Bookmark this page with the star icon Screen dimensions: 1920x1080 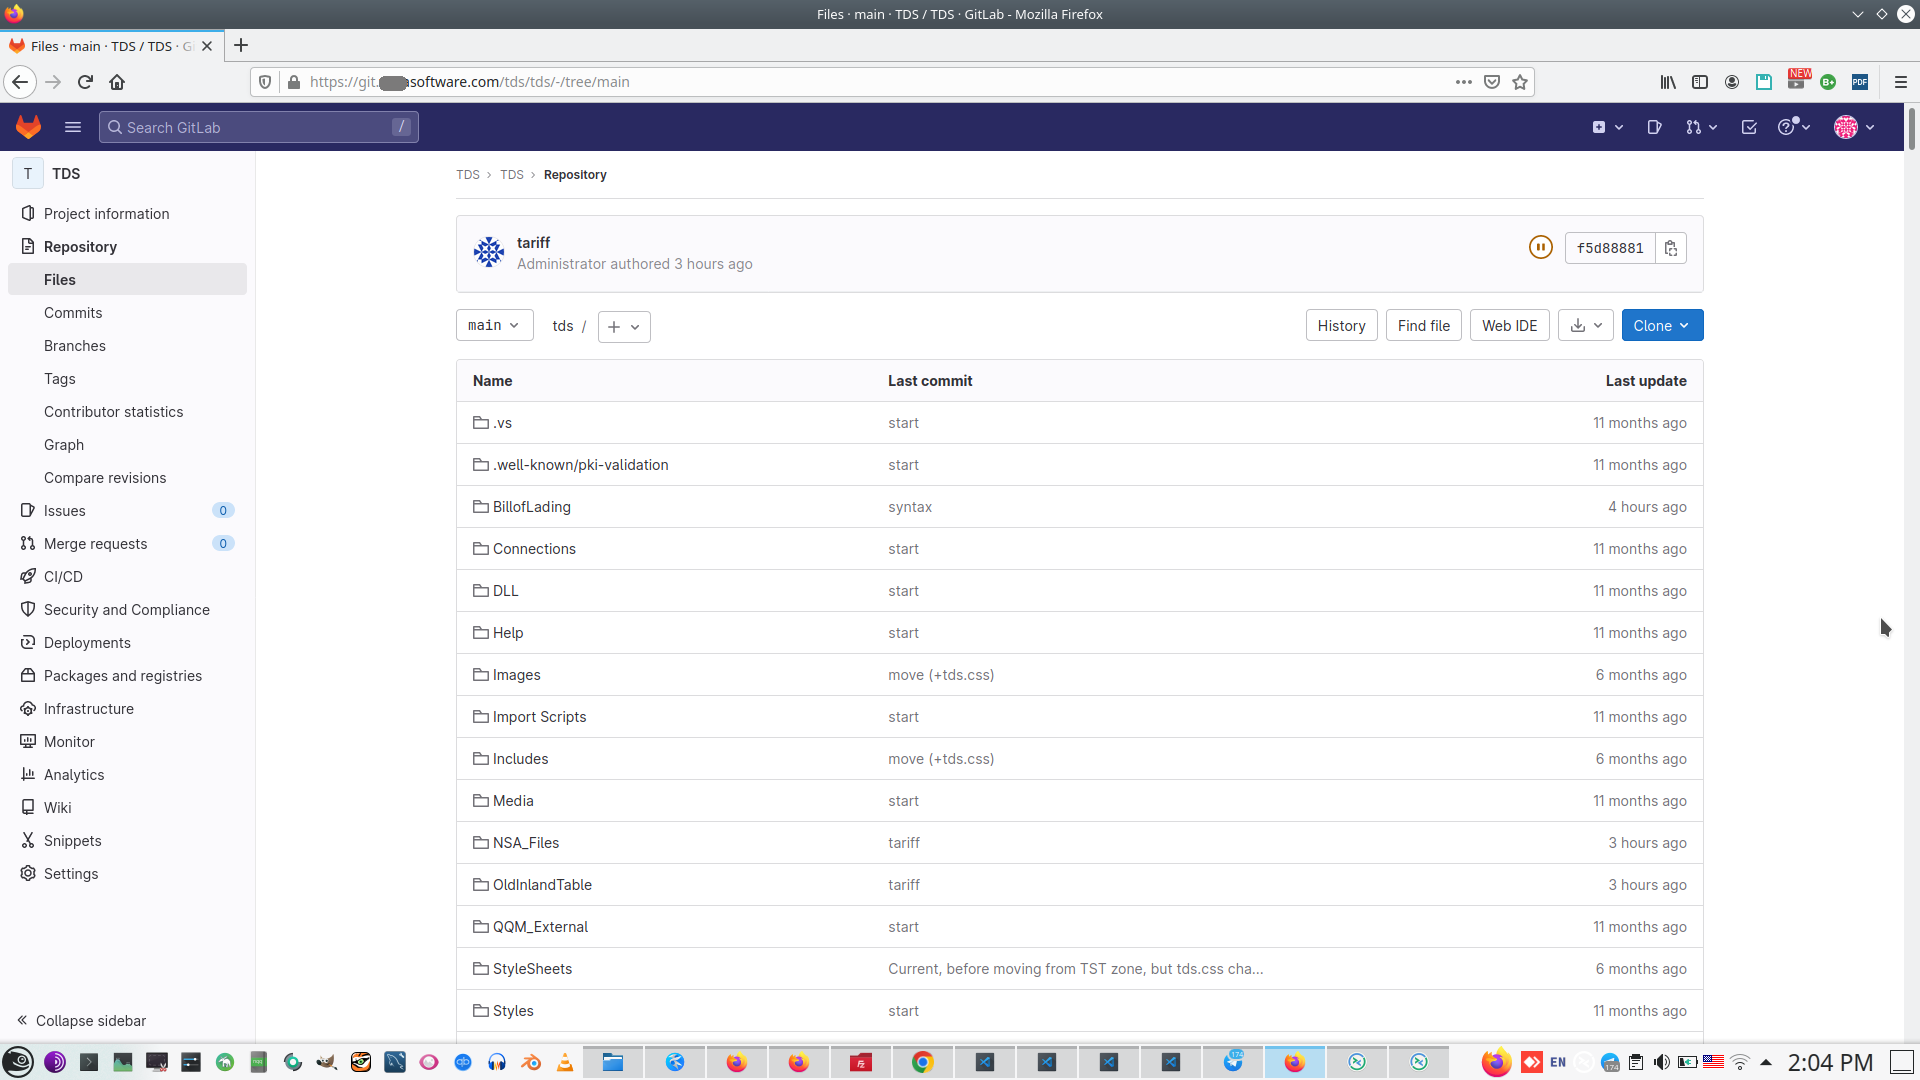pyautogui.click(x=1520, y=82)
